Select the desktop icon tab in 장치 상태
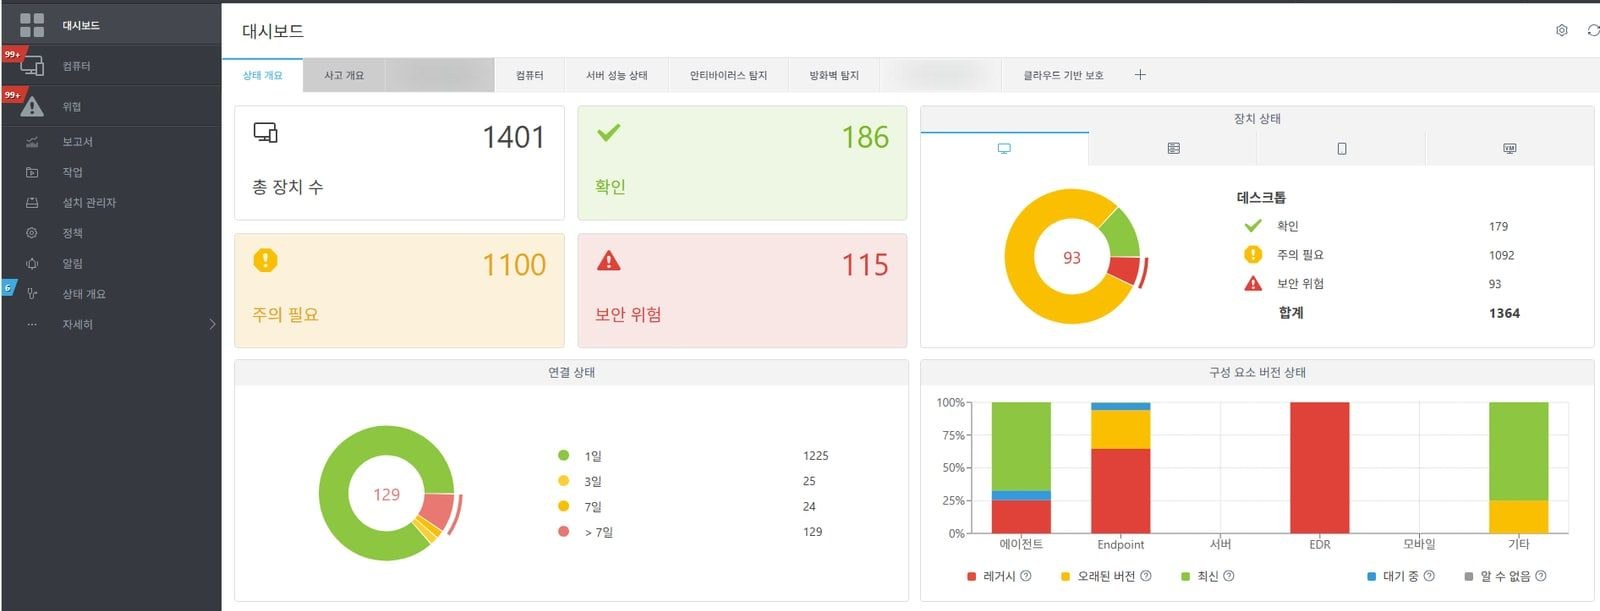Screen dimensions: 1600x611 pos(1004,148)
